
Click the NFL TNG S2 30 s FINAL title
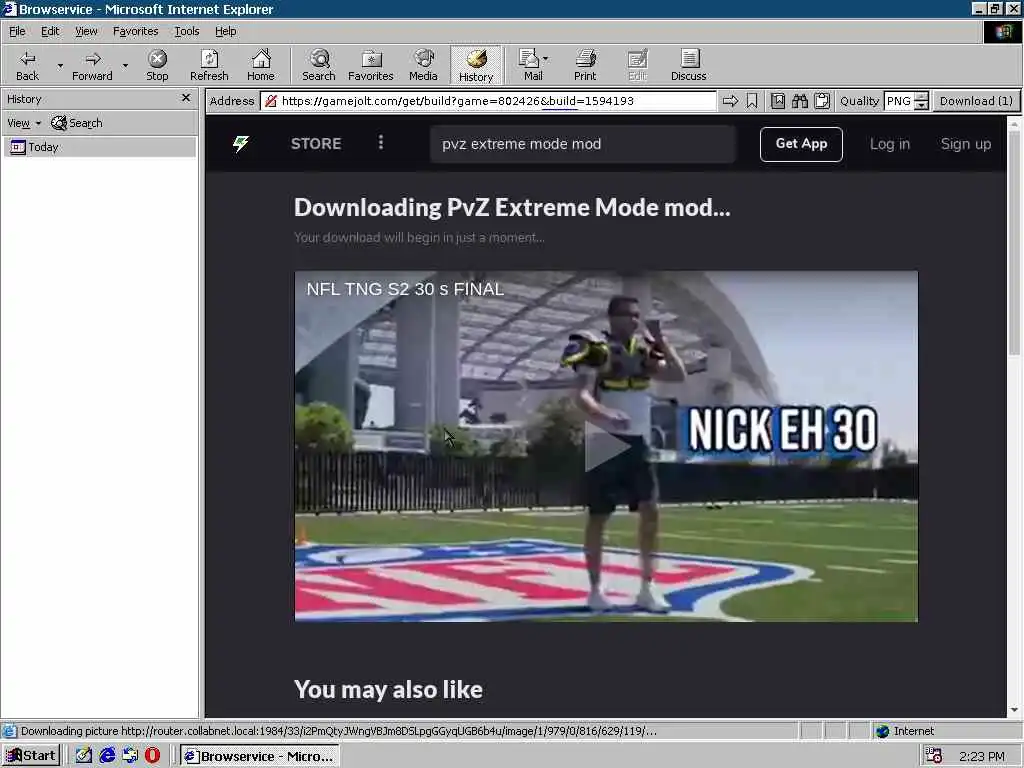[405, 289]
